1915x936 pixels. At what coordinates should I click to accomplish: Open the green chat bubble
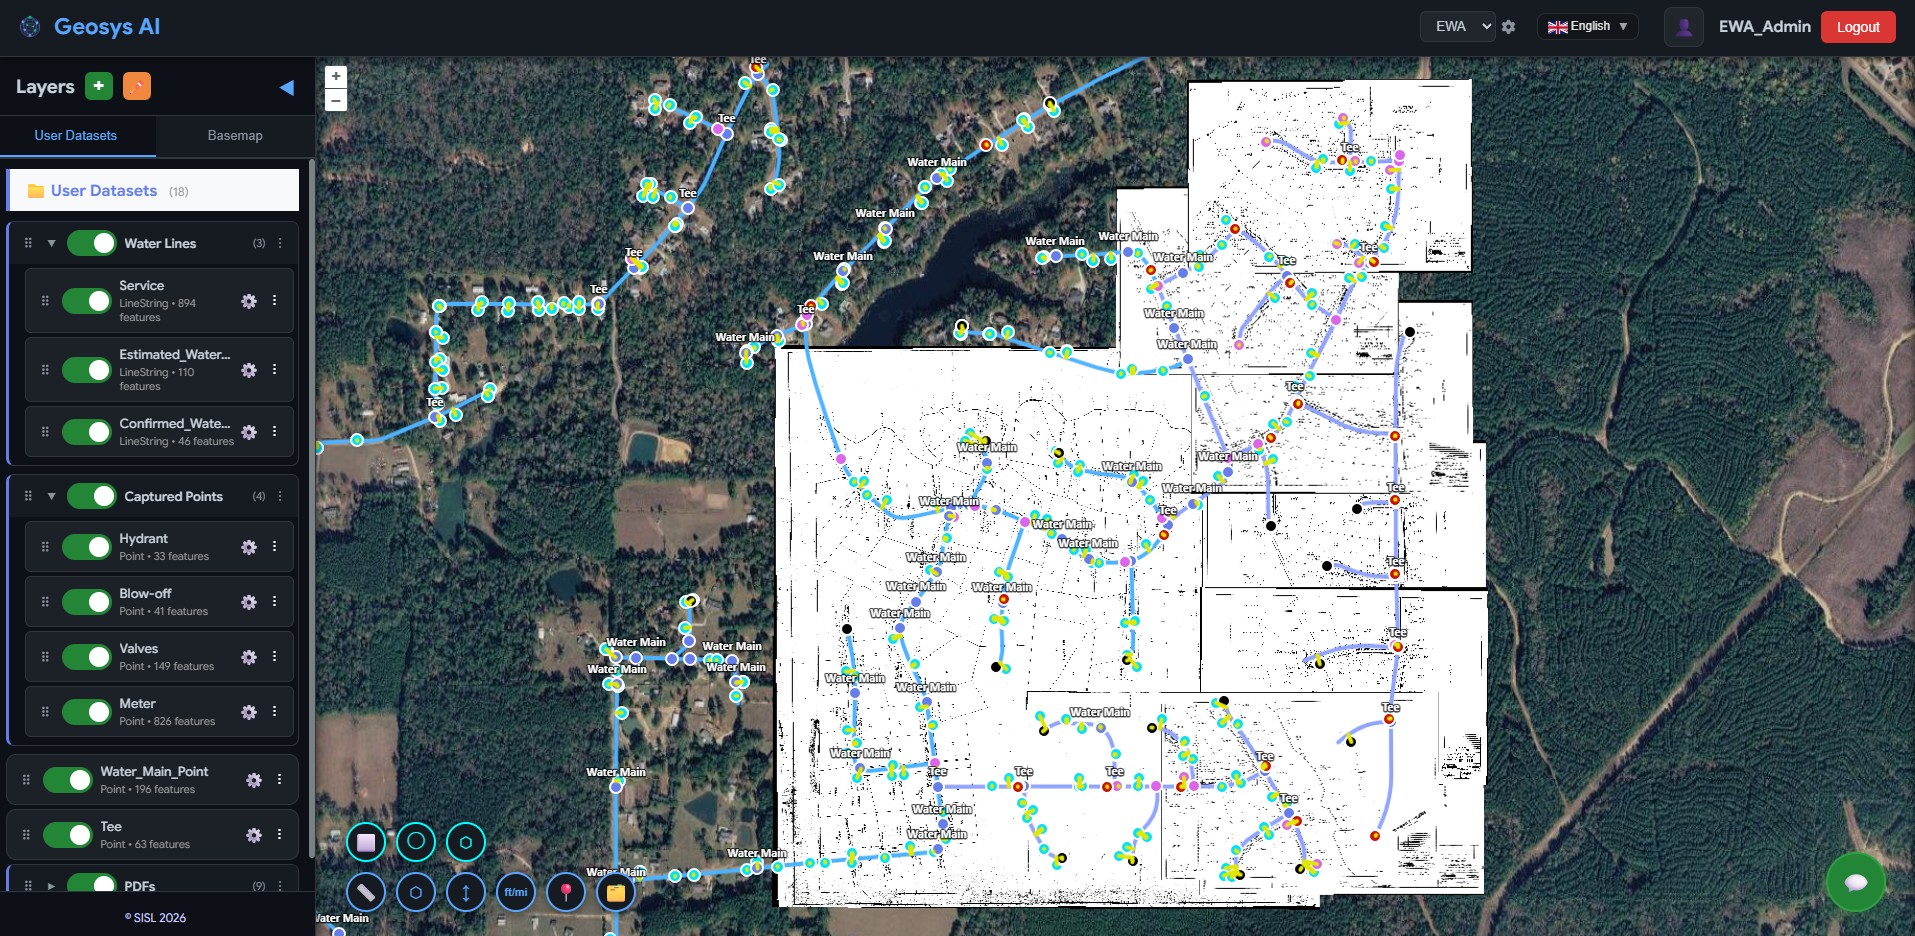[x=1856, y=881]
